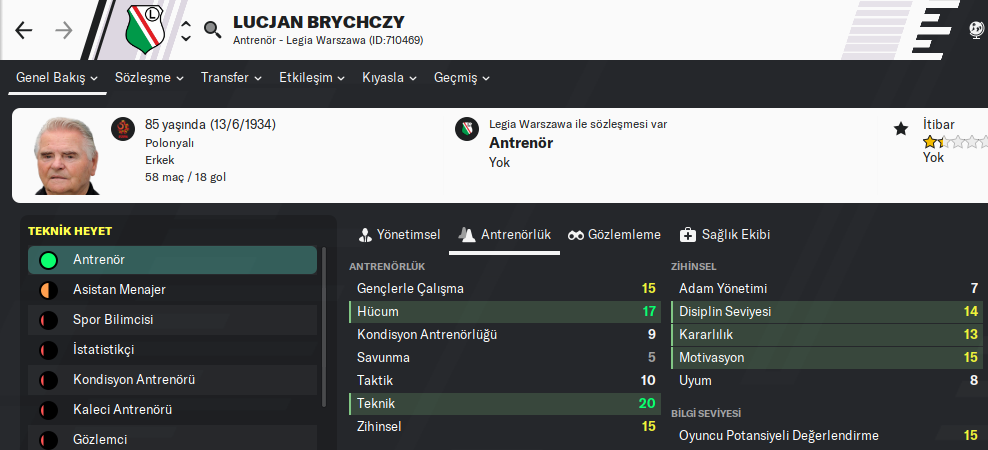Open the Geçmiş menu
Viewport: 988px width, 450px height.
point(462,77)
